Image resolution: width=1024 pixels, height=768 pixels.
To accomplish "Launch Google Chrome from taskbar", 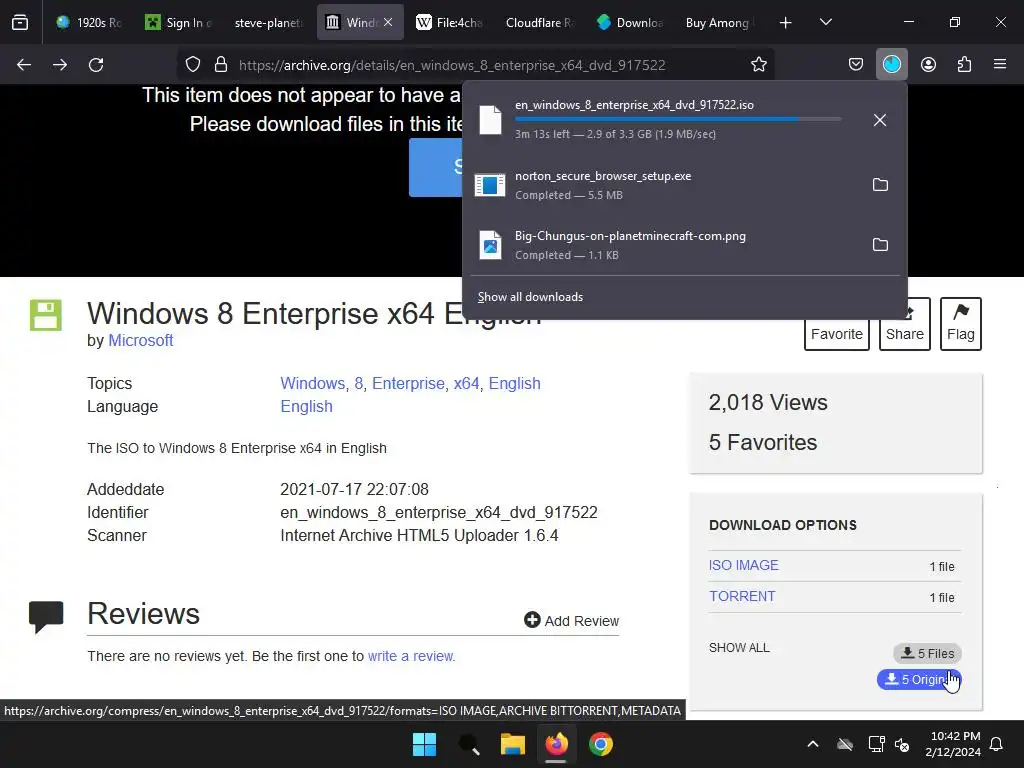I will [601, 744].
